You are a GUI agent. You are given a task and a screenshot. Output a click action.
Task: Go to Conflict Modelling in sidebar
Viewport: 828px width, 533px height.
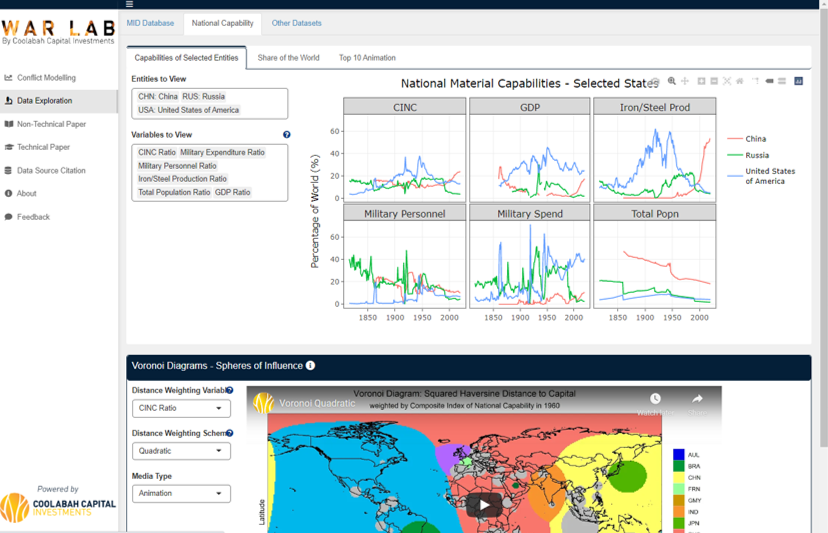pos(46,78)
